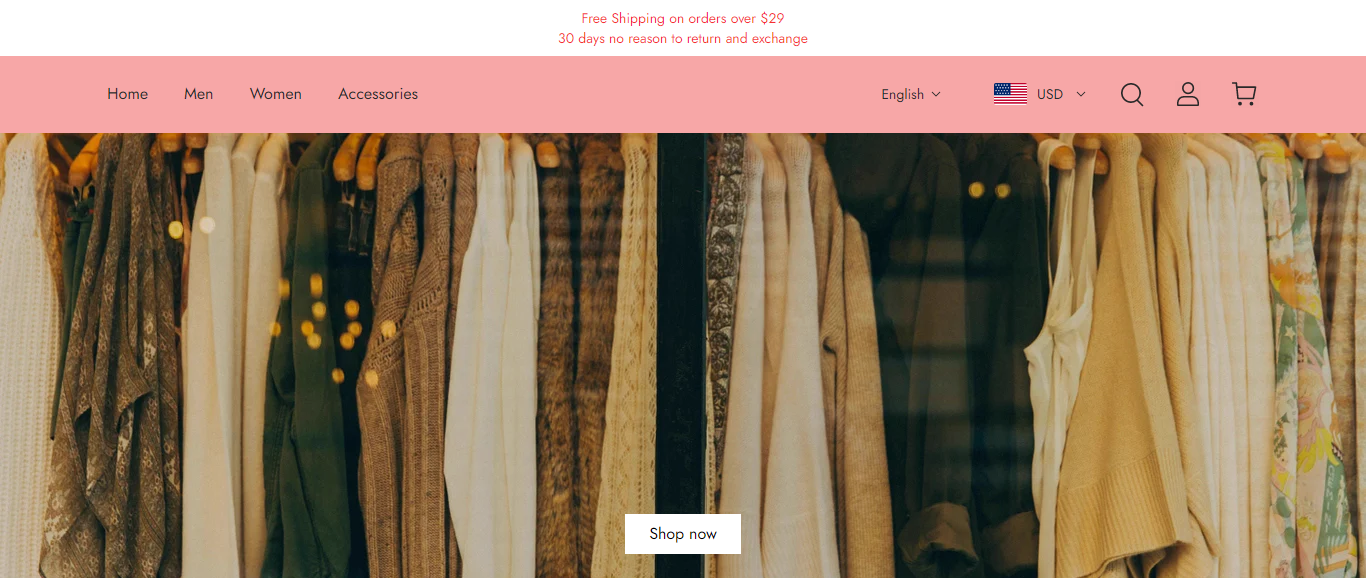Viewport: 1366px width, 578px height.
Task: Expand the English language dropdown
Action: click(911, 94)
